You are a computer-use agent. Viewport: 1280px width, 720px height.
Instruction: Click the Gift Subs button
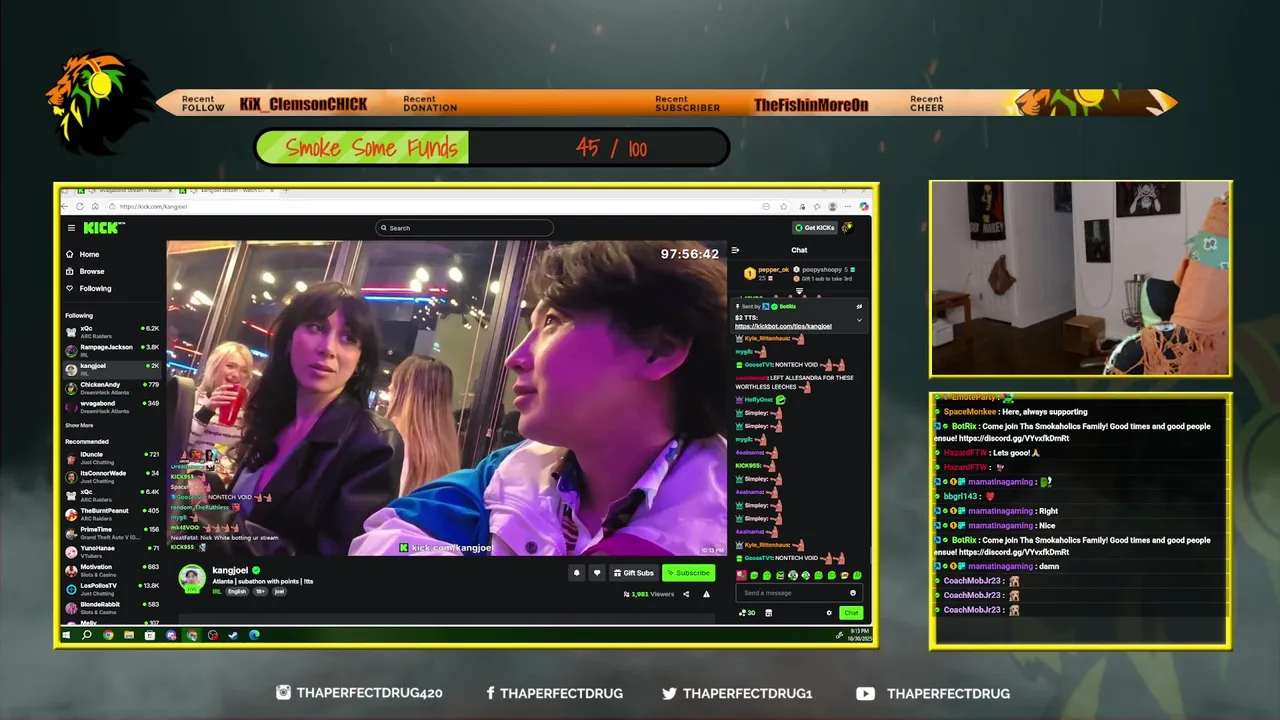click(634, 573)
